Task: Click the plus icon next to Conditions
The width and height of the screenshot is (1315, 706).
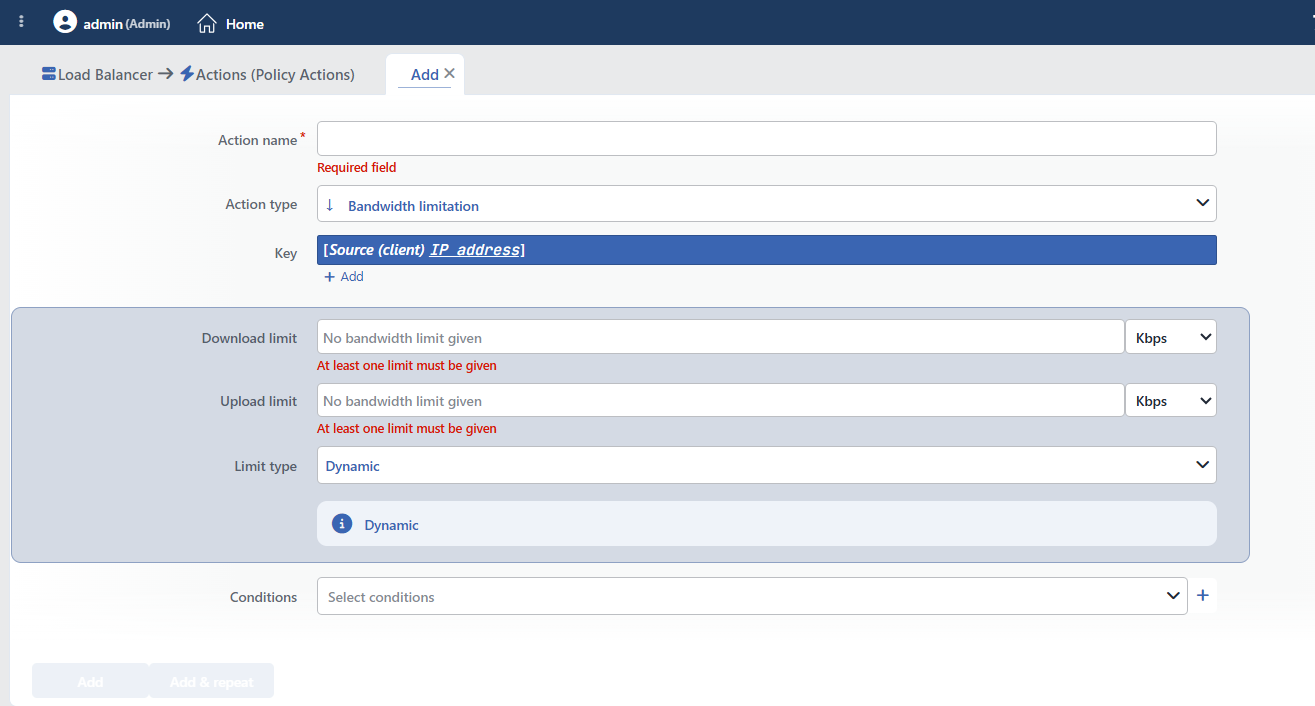Action: point(1203,596)
